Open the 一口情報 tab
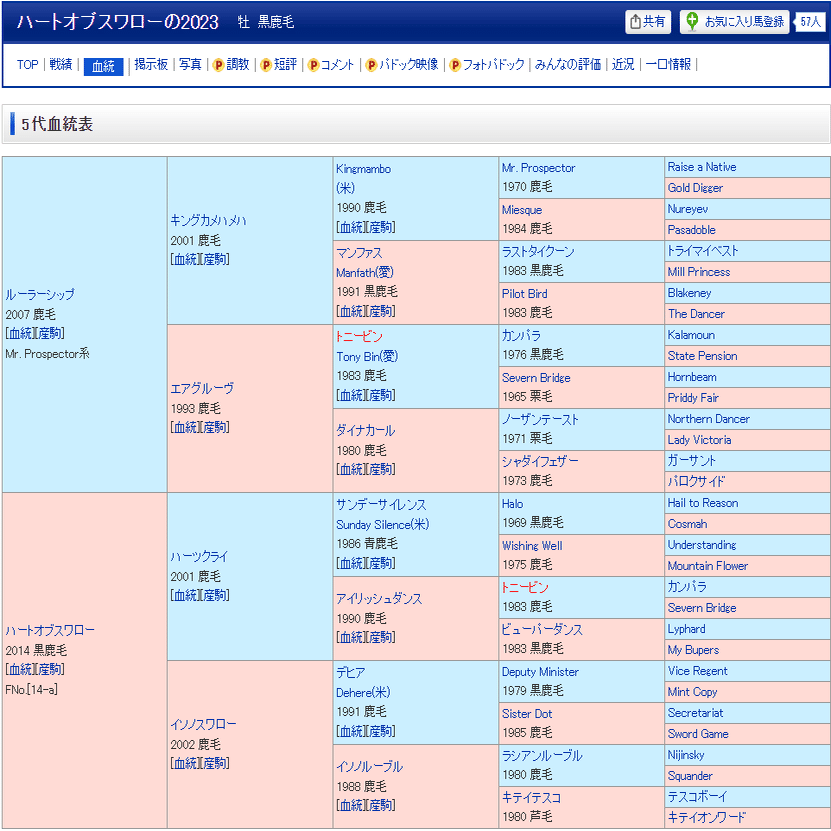Viewport: 831px width, 831px height. point(668,65)
